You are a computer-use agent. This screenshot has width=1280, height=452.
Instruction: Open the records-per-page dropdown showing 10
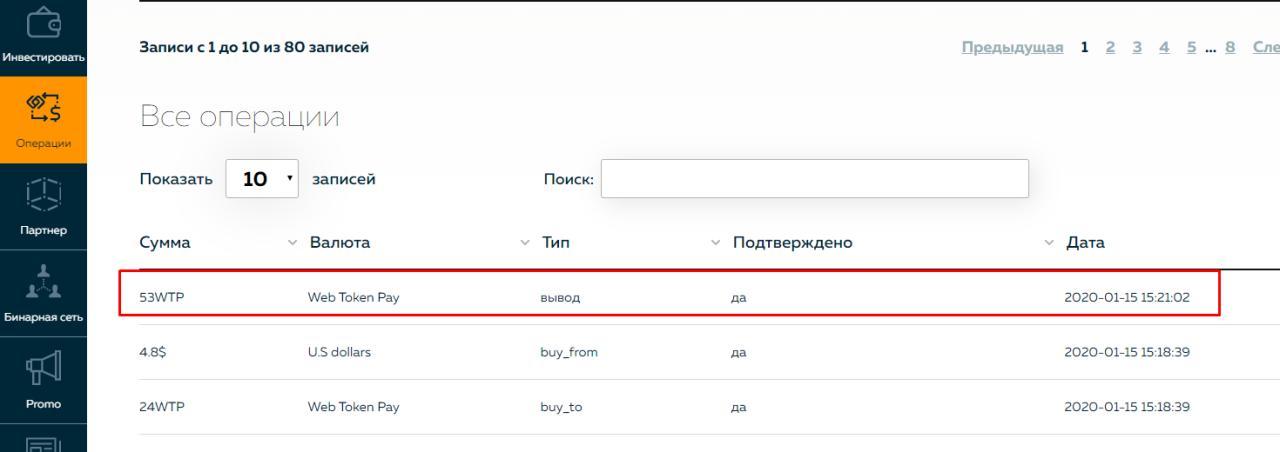pos(262,179)
